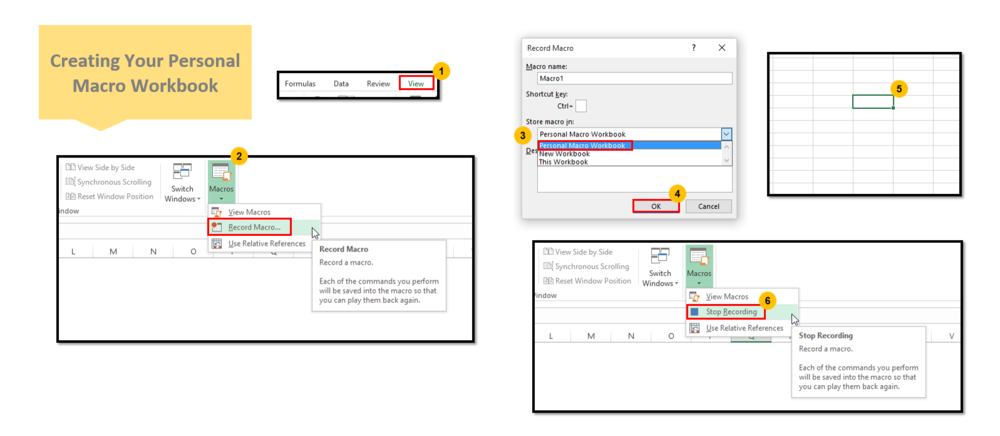Go to the Review ribbon tab
Viewport: 1000px width, 436px height.
[x=378, y=84]
